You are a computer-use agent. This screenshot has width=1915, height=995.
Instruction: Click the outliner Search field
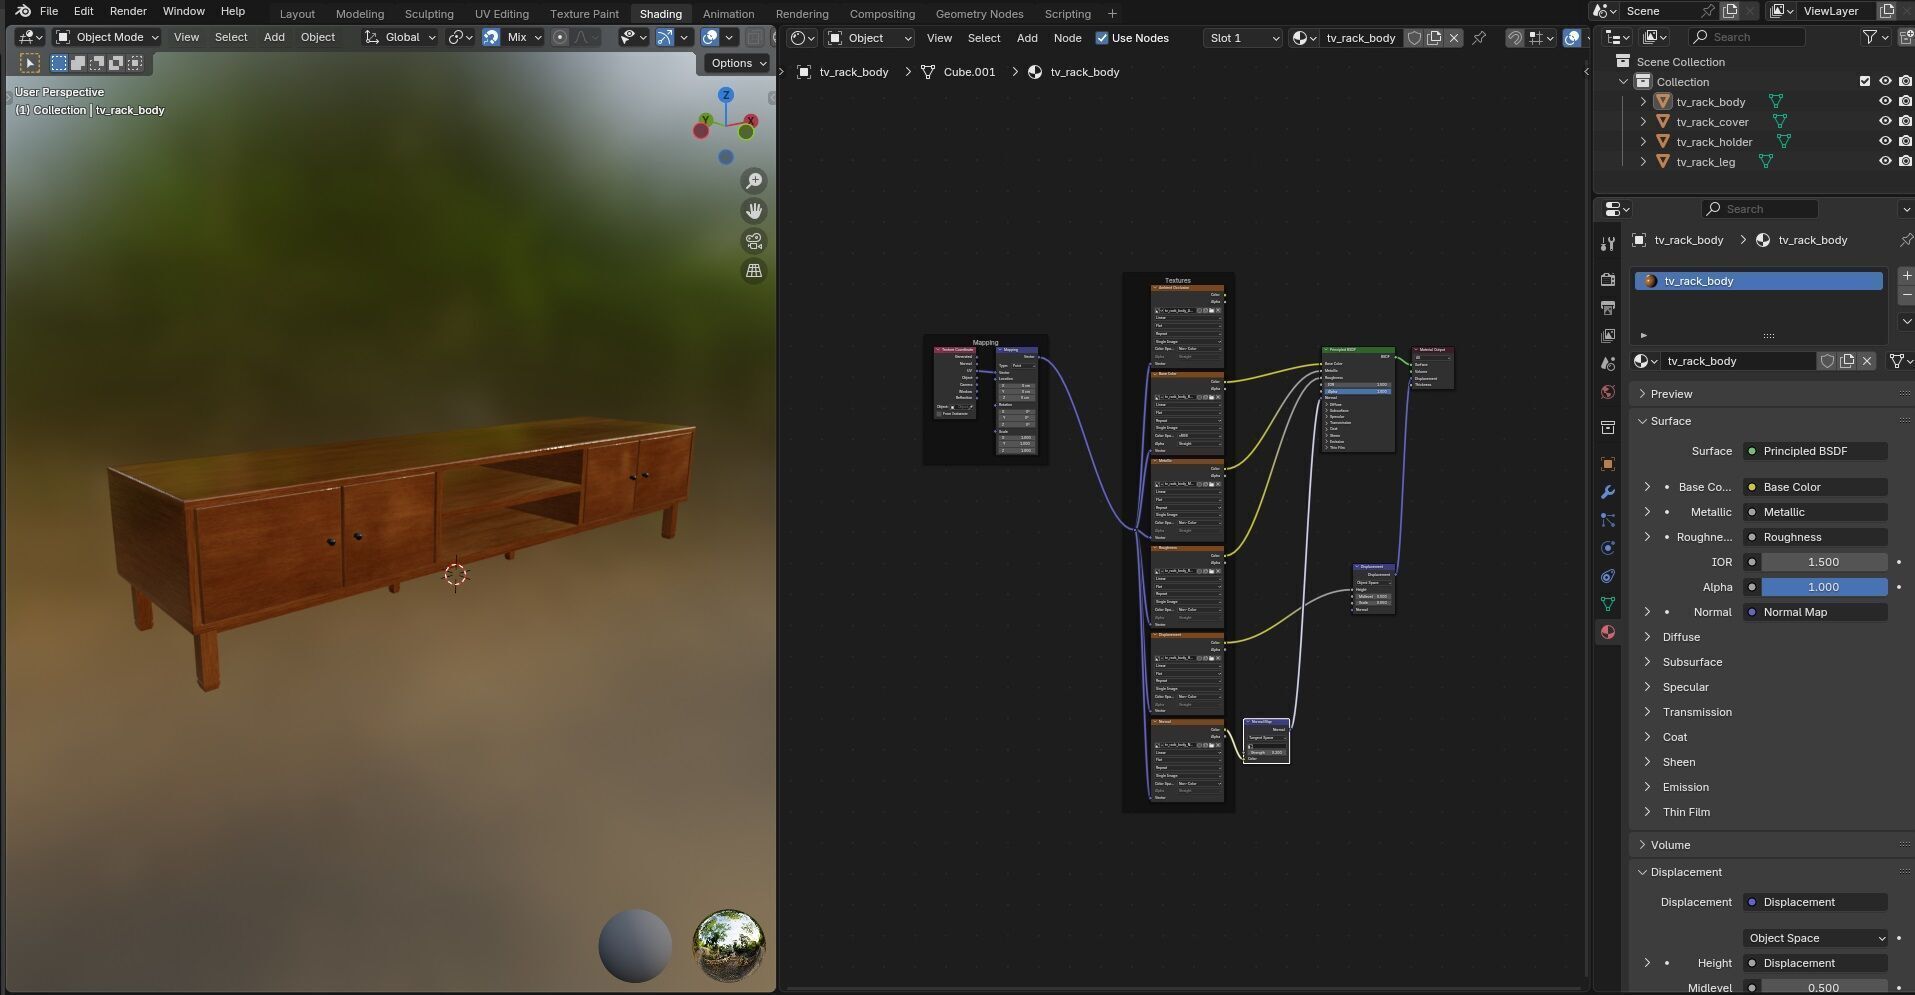(x=1746, y=37)
